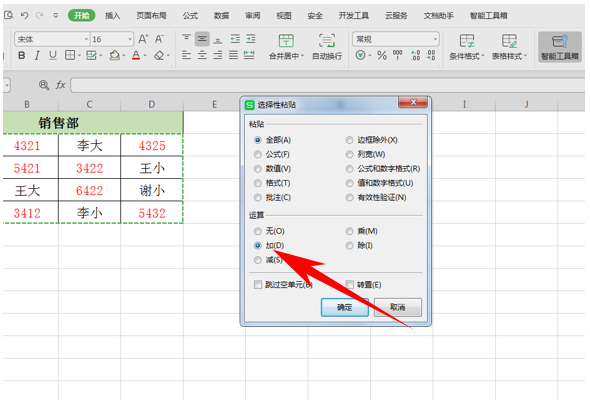
Task: Toggle Underline formatting
Action: coord(53,56)
